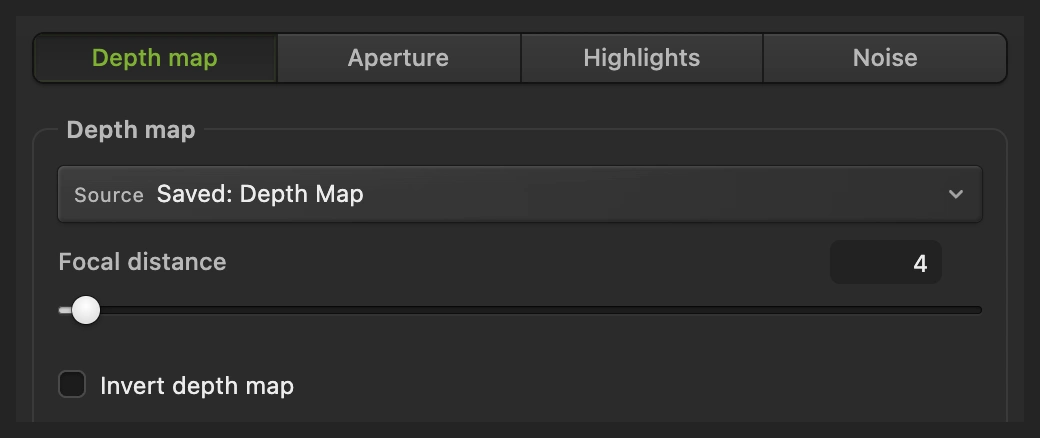
Task: Click the 'Saved: Depth Map' selection text
Action: tap(260, 194)
